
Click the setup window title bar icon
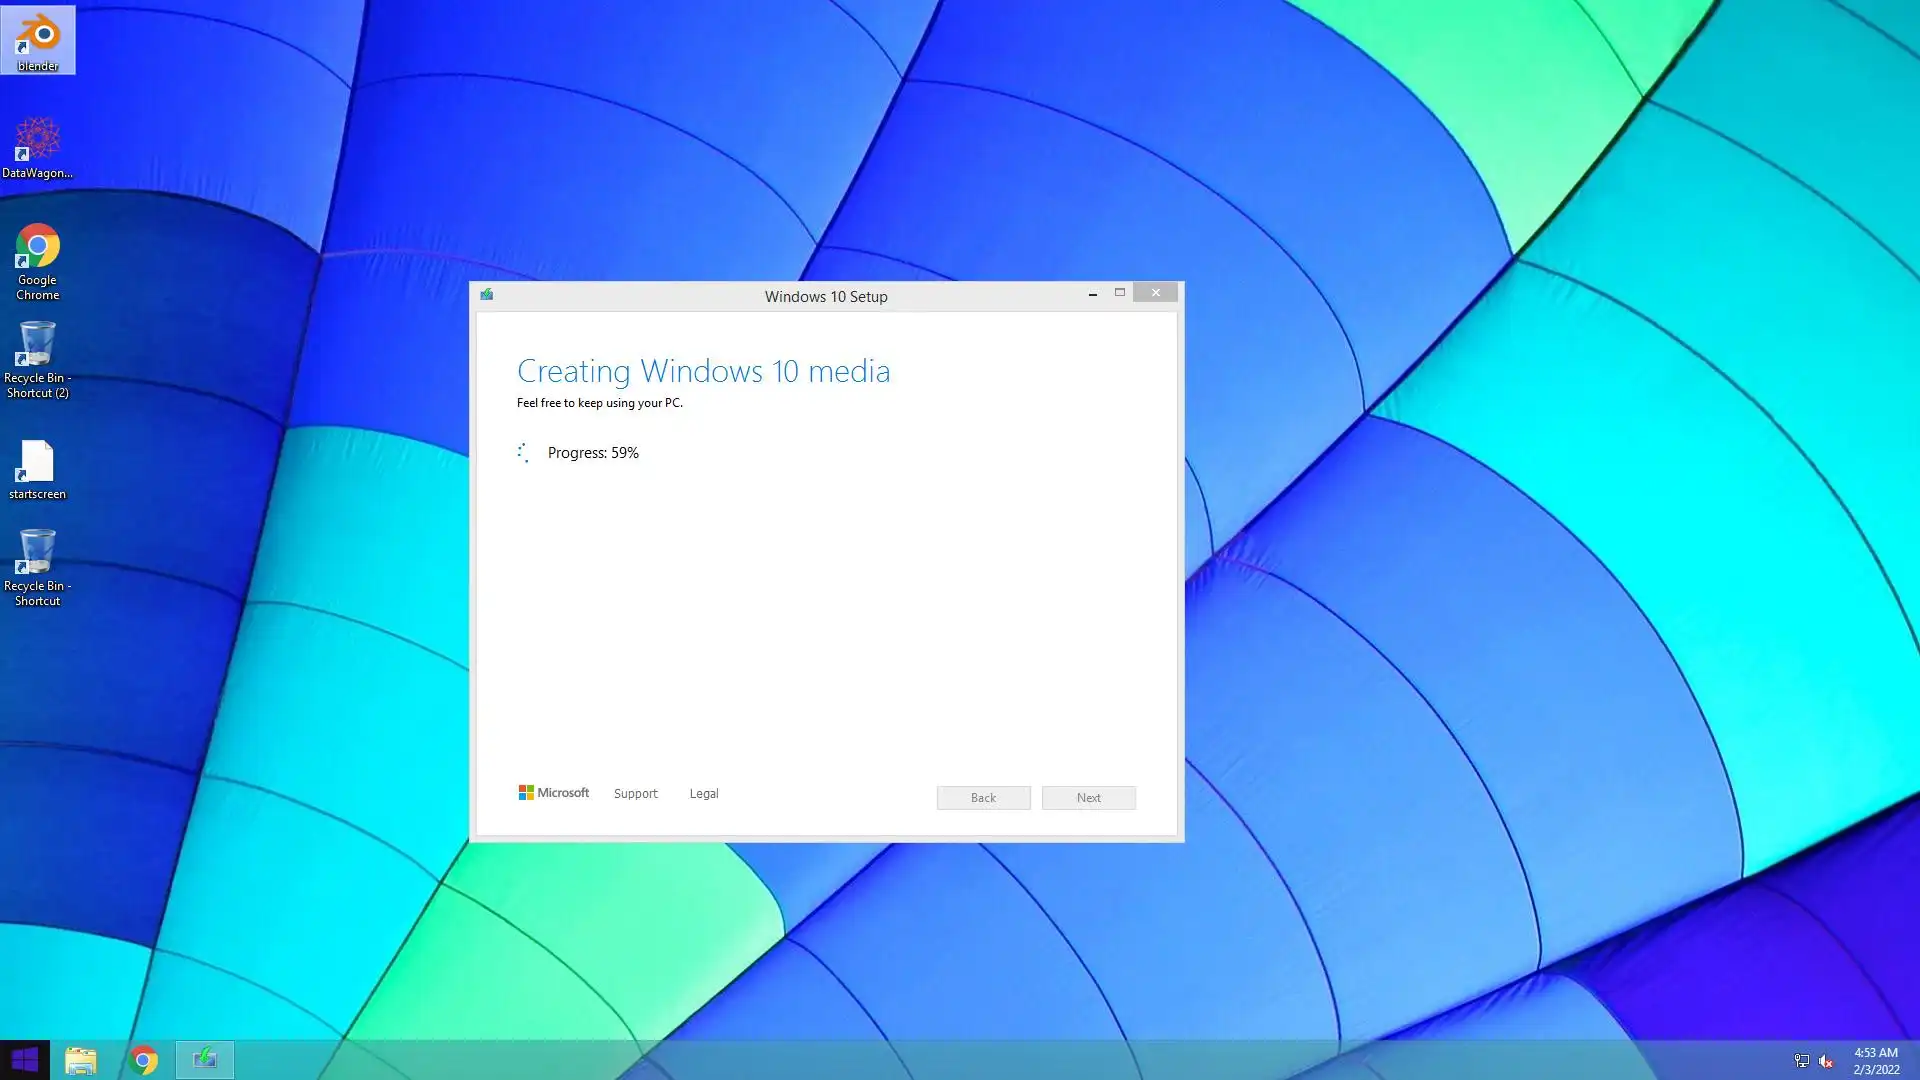(x=487, y=295)
